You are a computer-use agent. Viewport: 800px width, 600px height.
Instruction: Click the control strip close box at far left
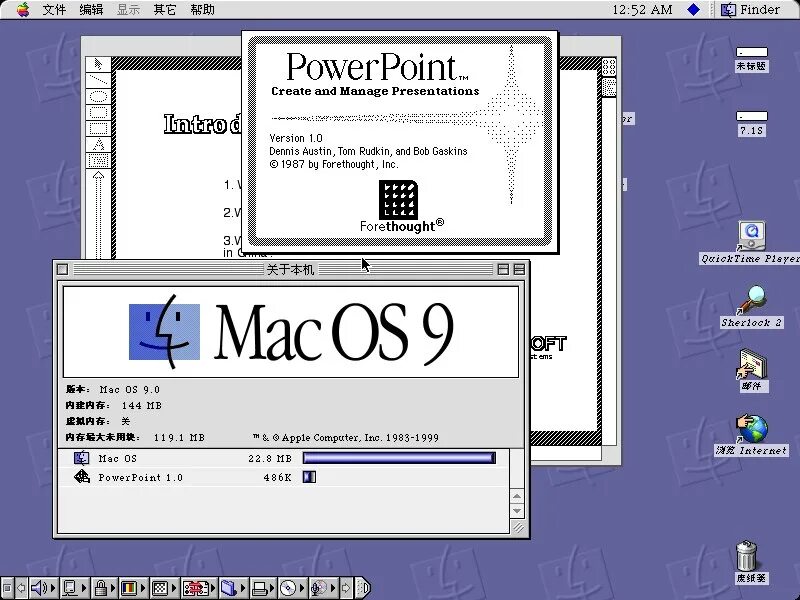tap(6, 588)
